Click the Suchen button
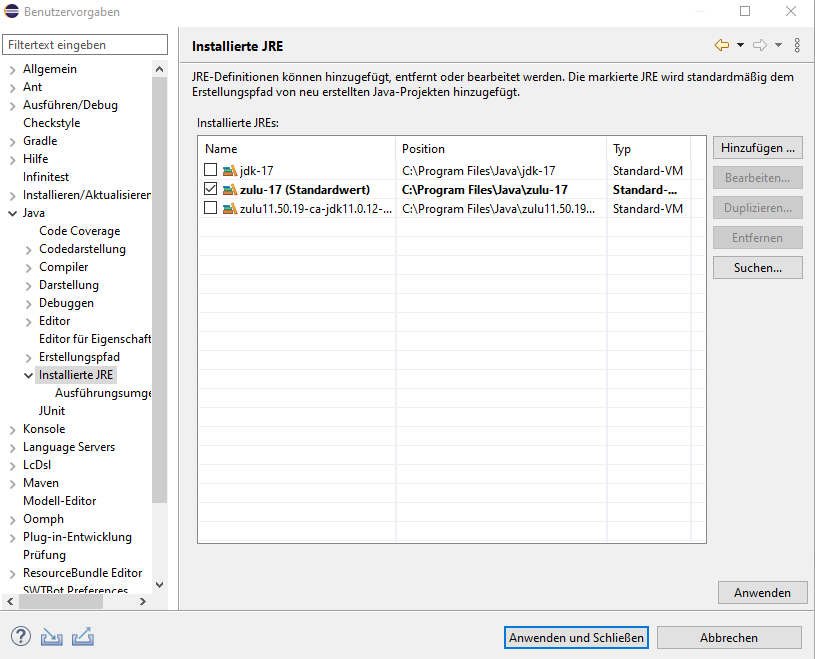This screenshot has height=659, width=815. tap(758, 268)
